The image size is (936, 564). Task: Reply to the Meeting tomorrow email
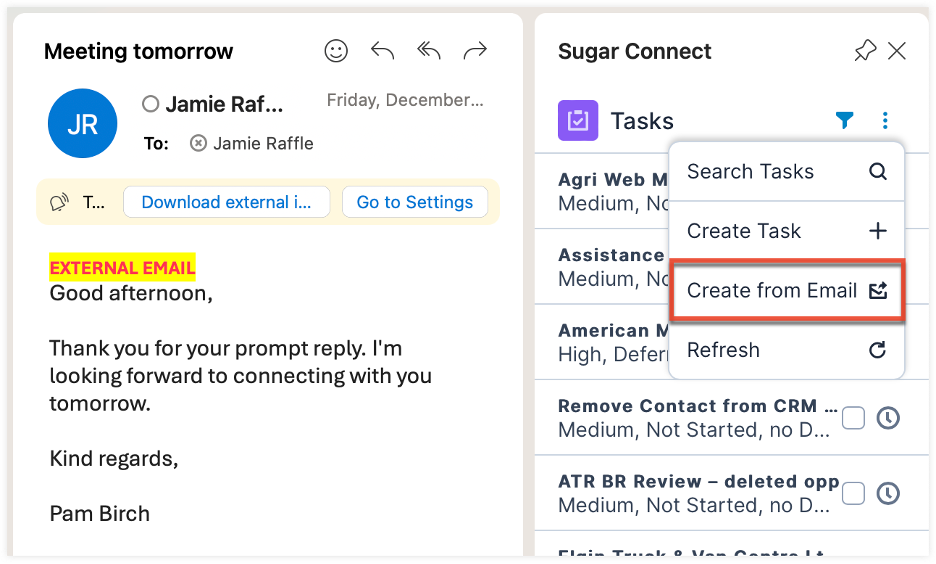tap(382, 51)
